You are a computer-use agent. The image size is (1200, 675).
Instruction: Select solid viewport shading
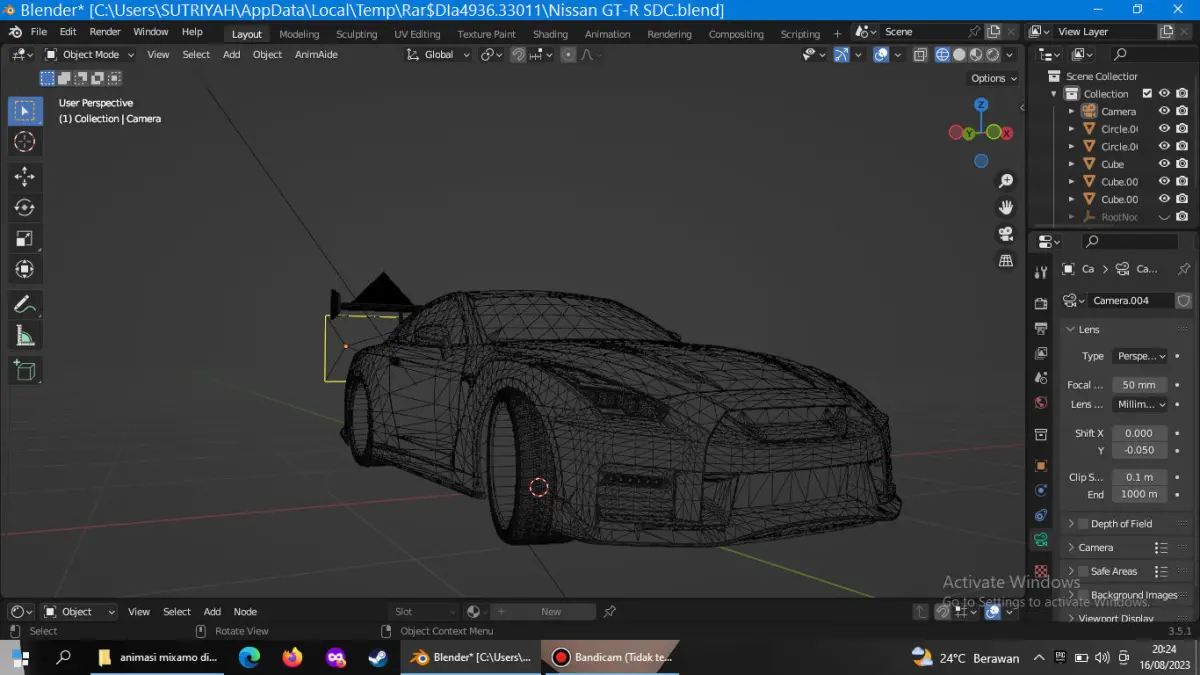pyautogui.click(x=959, y=55)
